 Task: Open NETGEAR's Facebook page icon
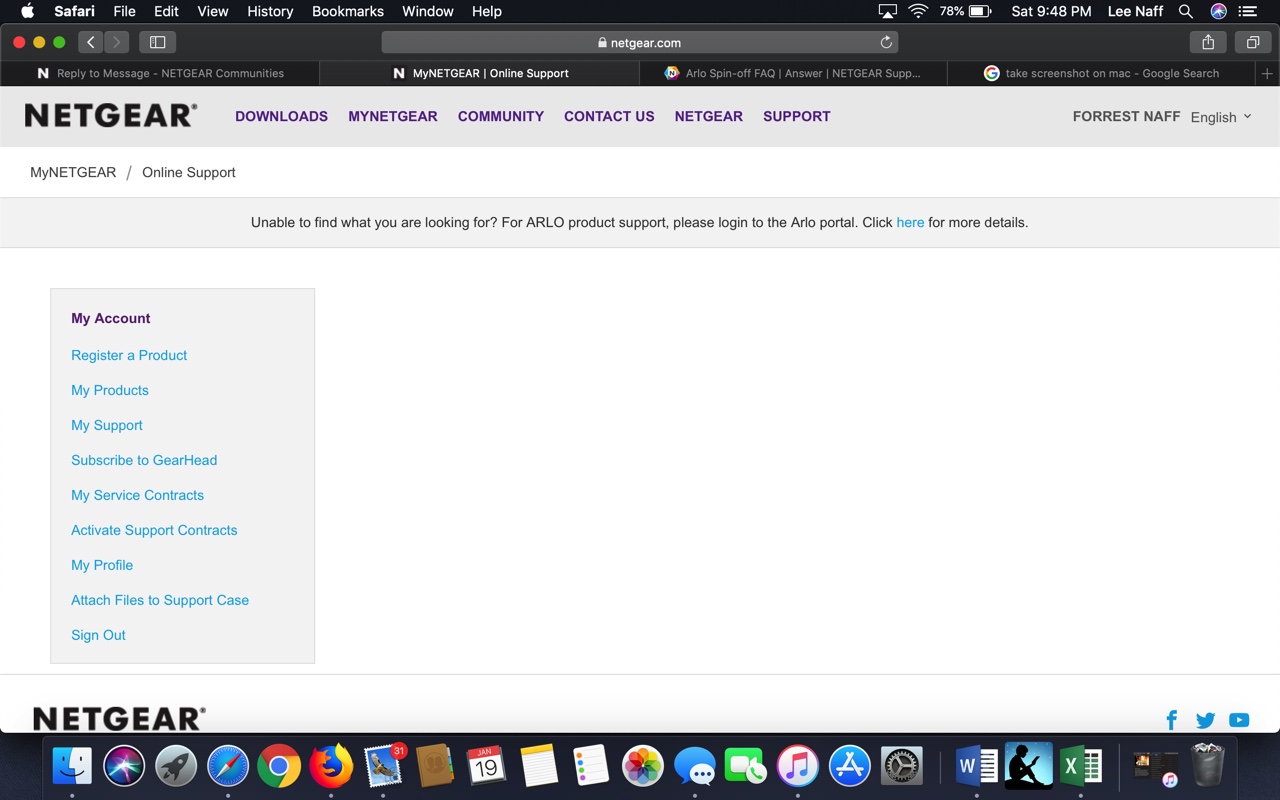[1172, 720]
